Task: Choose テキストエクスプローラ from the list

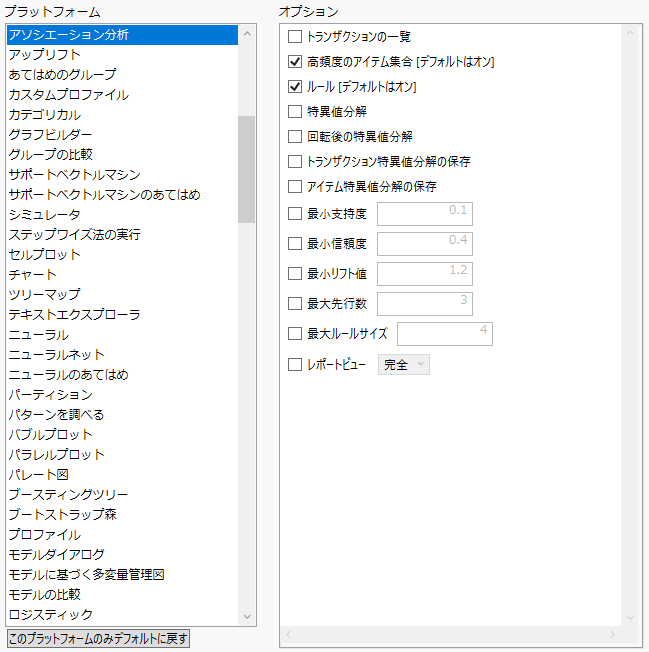Action: pos(74,315)
